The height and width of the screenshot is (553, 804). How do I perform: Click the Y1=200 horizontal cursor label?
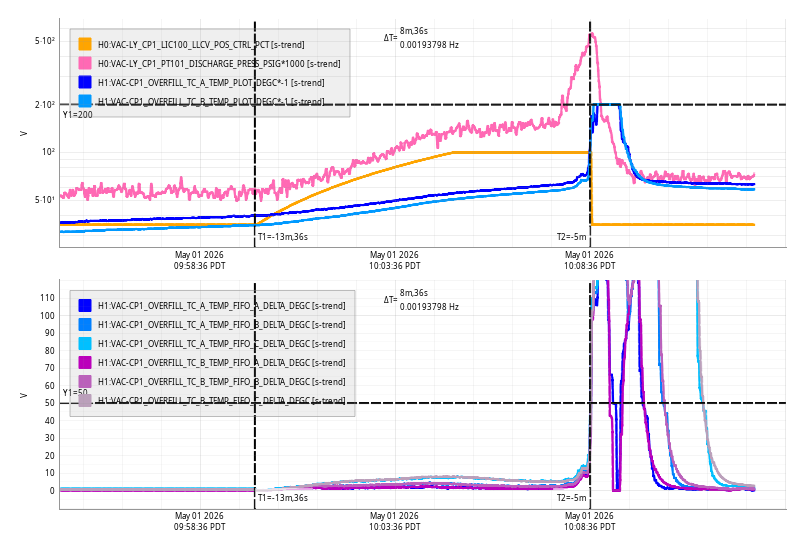pyautogui.click(x=77, y=115)
